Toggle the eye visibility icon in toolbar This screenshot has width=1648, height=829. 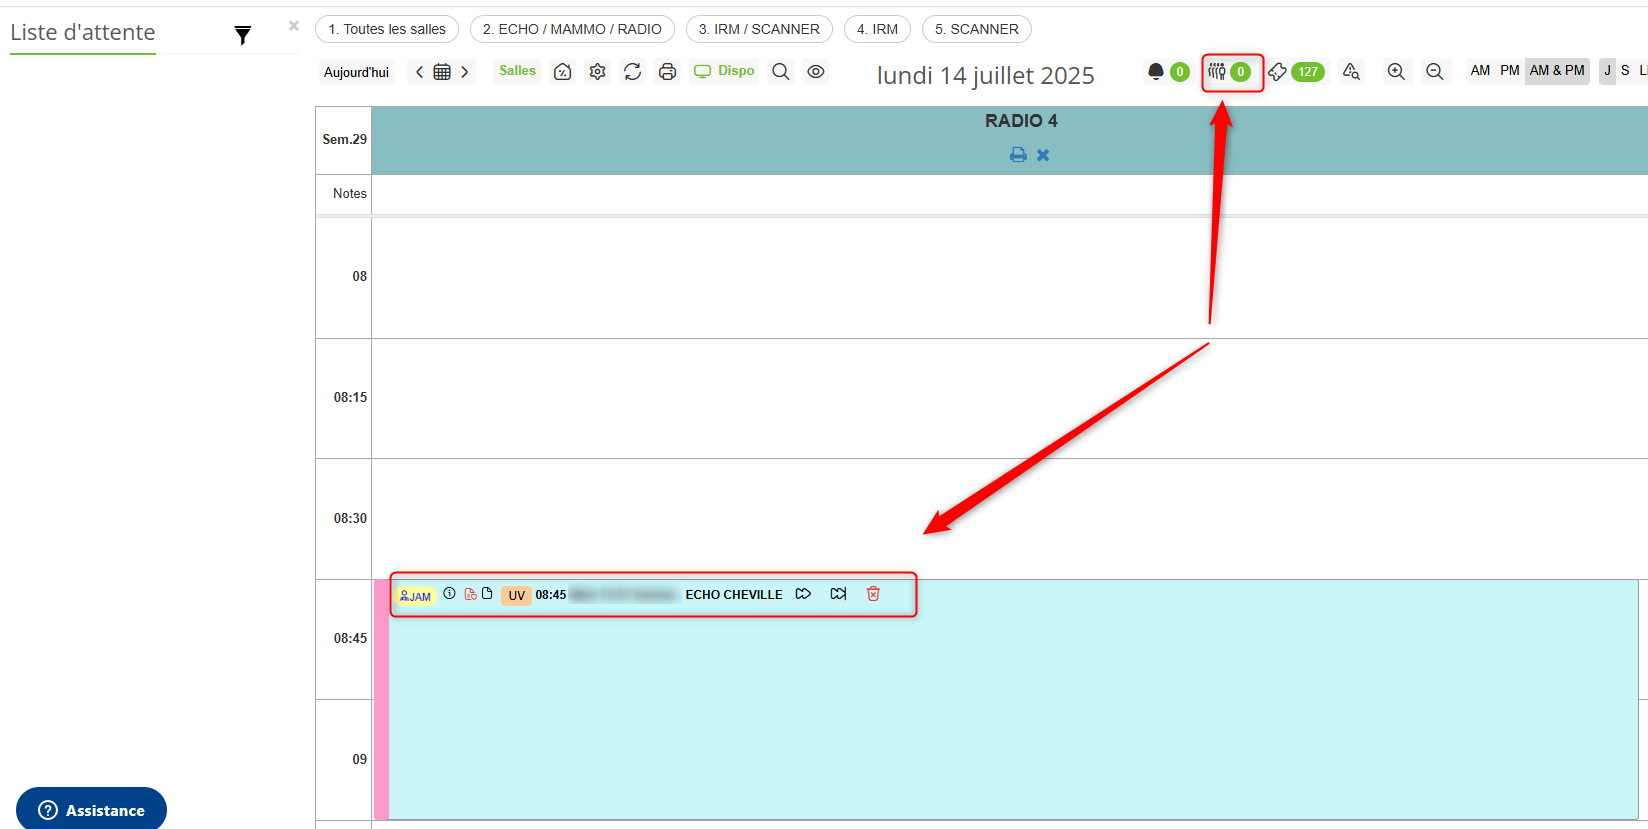point(816,72)
